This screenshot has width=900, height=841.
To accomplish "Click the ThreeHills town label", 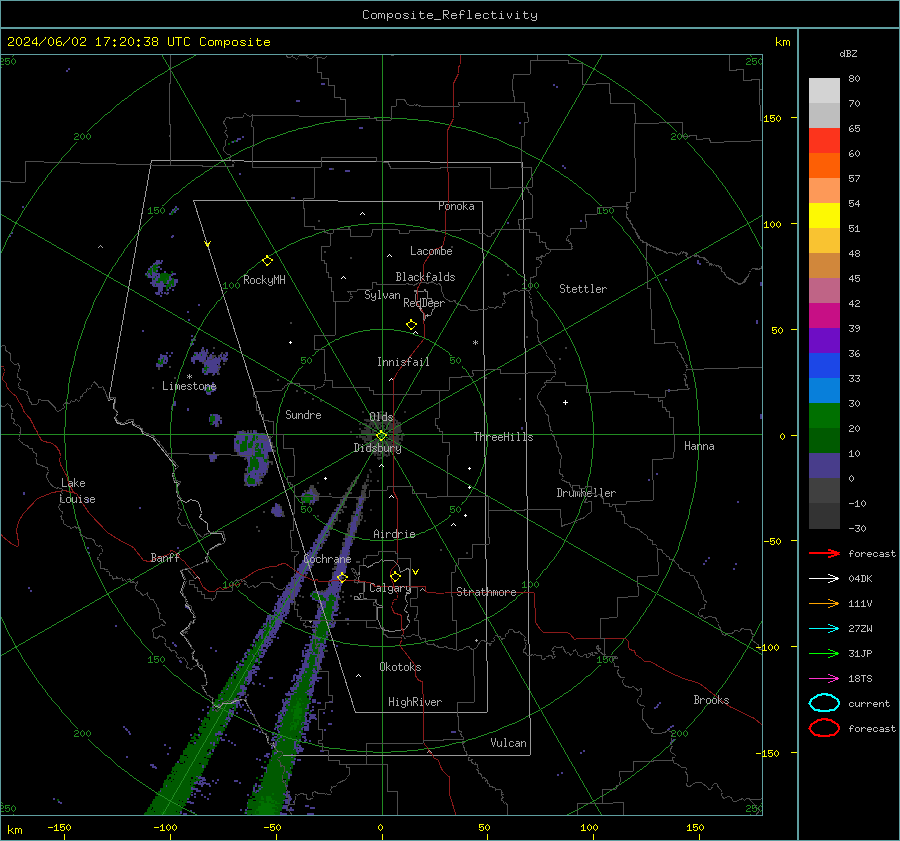I will pyautogui.click(x=503, y=437).
